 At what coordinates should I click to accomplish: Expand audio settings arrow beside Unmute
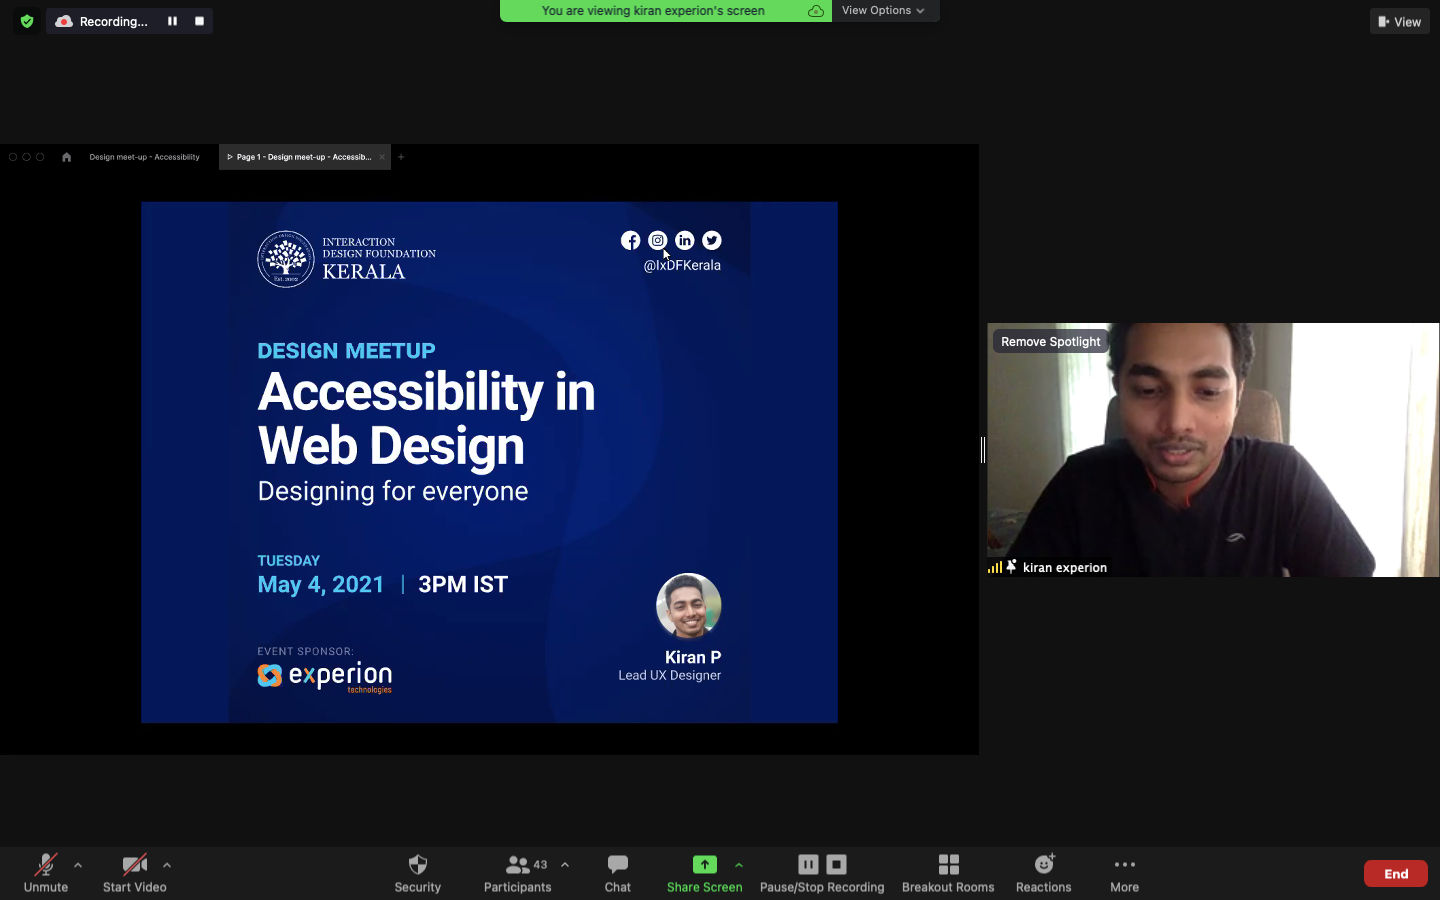[78, 865]
